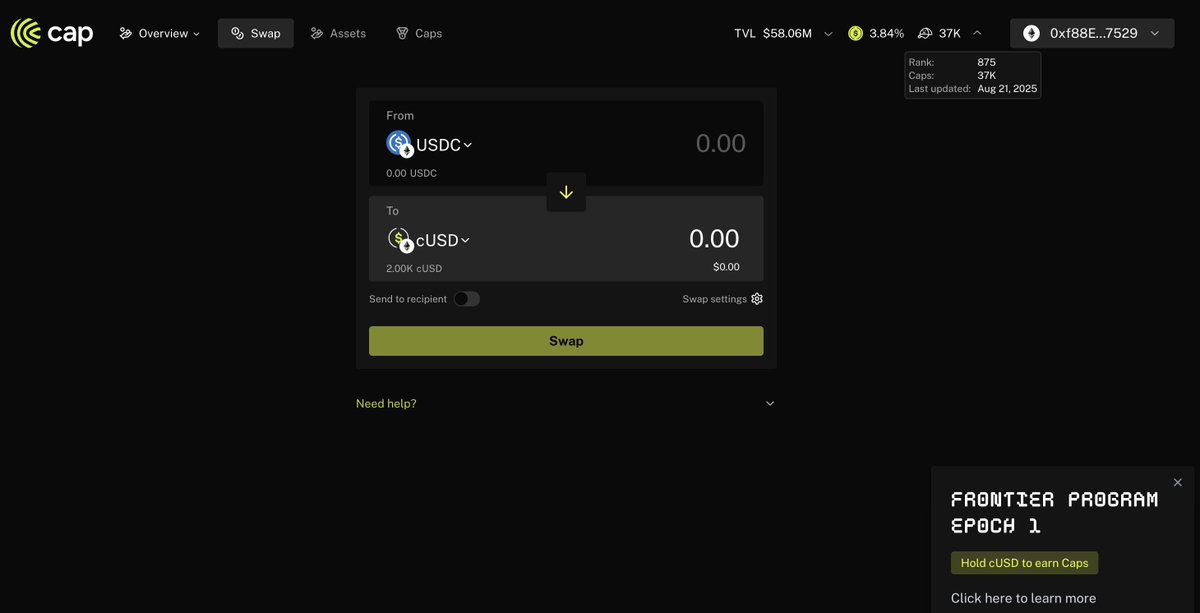Enable the Send to recipient toggle
This screenshot has height=613, width=1200.
coord(466,299)
